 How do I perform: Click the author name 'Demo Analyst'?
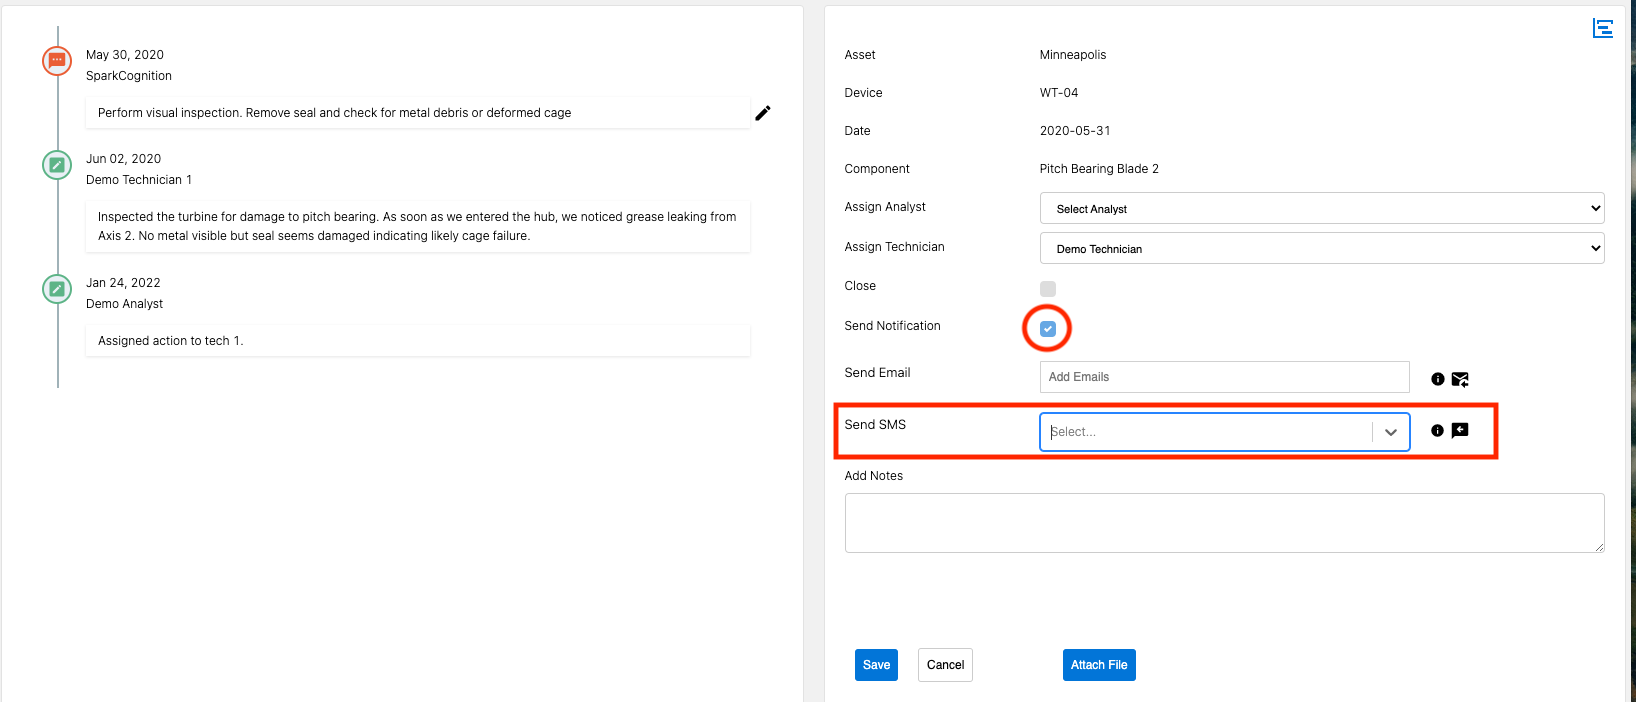click(124, 304)
